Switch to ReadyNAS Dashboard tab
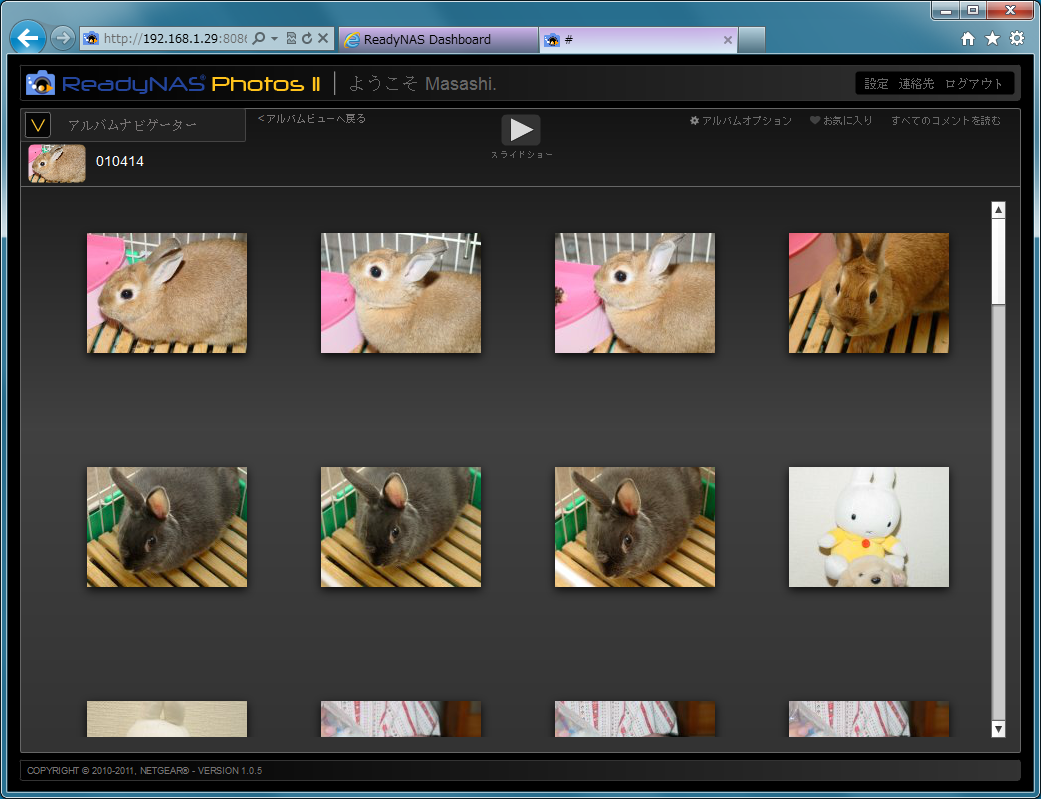The height and width of the screenshot is (799, 1041). pos(438,40)
